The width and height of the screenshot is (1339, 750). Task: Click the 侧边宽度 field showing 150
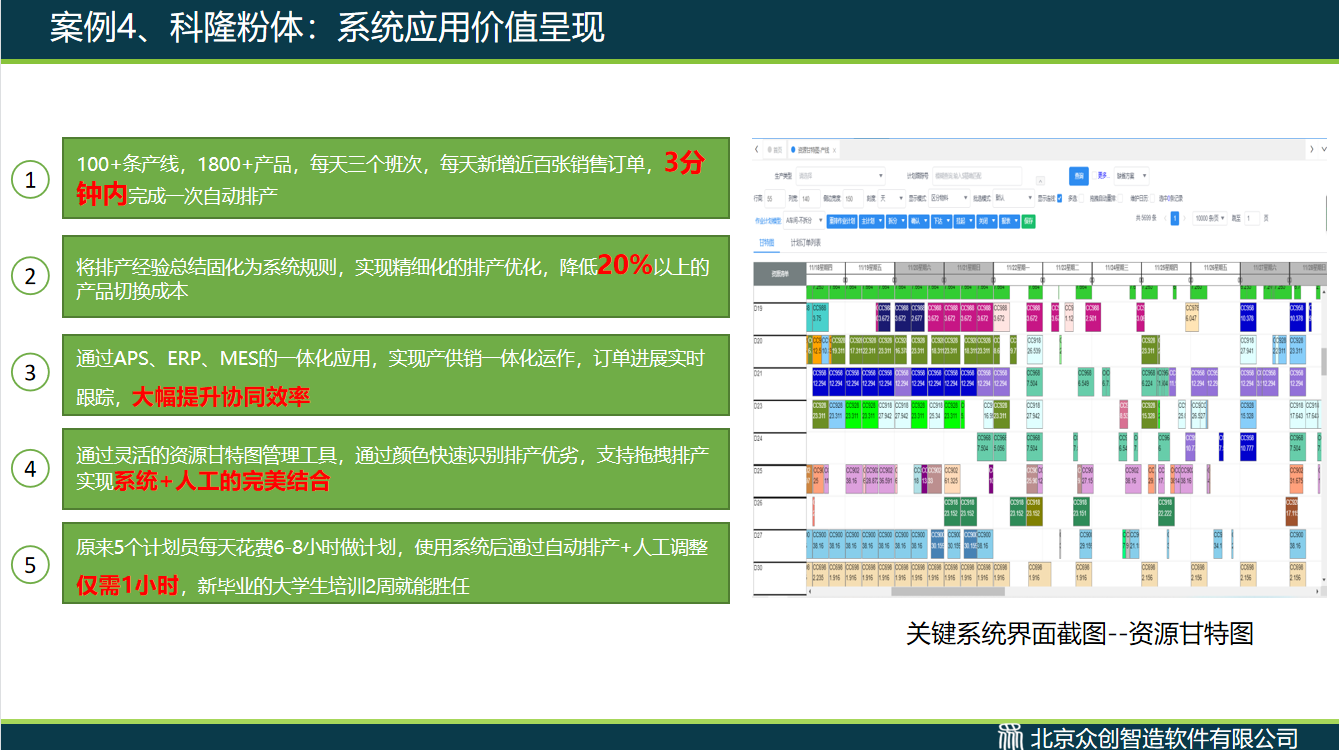[853, 199]
